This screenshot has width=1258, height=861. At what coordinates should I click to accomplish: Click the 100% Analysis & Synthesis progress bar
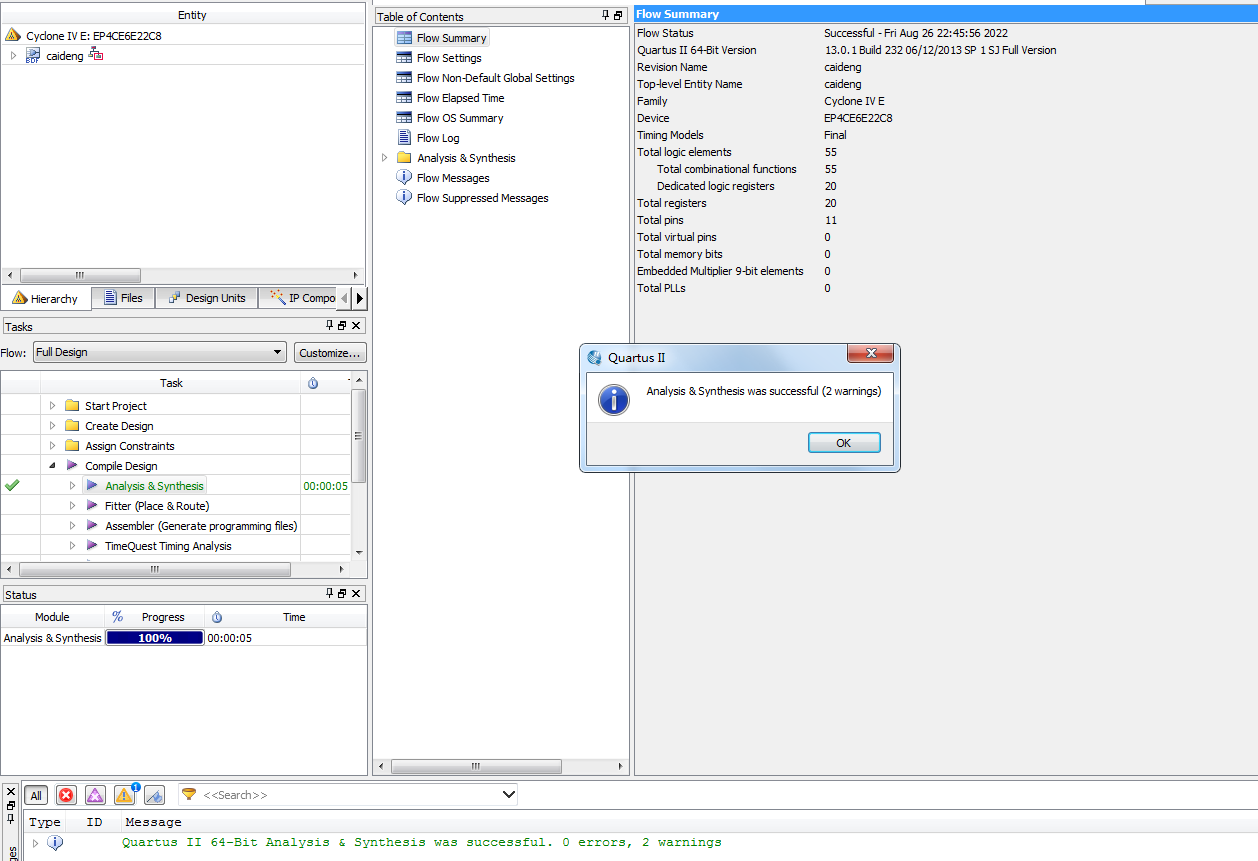155,638
